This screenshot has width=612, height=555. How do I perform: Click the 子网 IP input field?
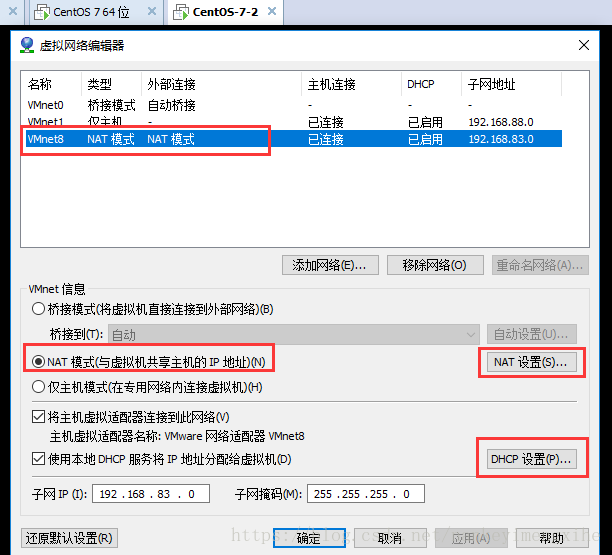coord(151,494)
